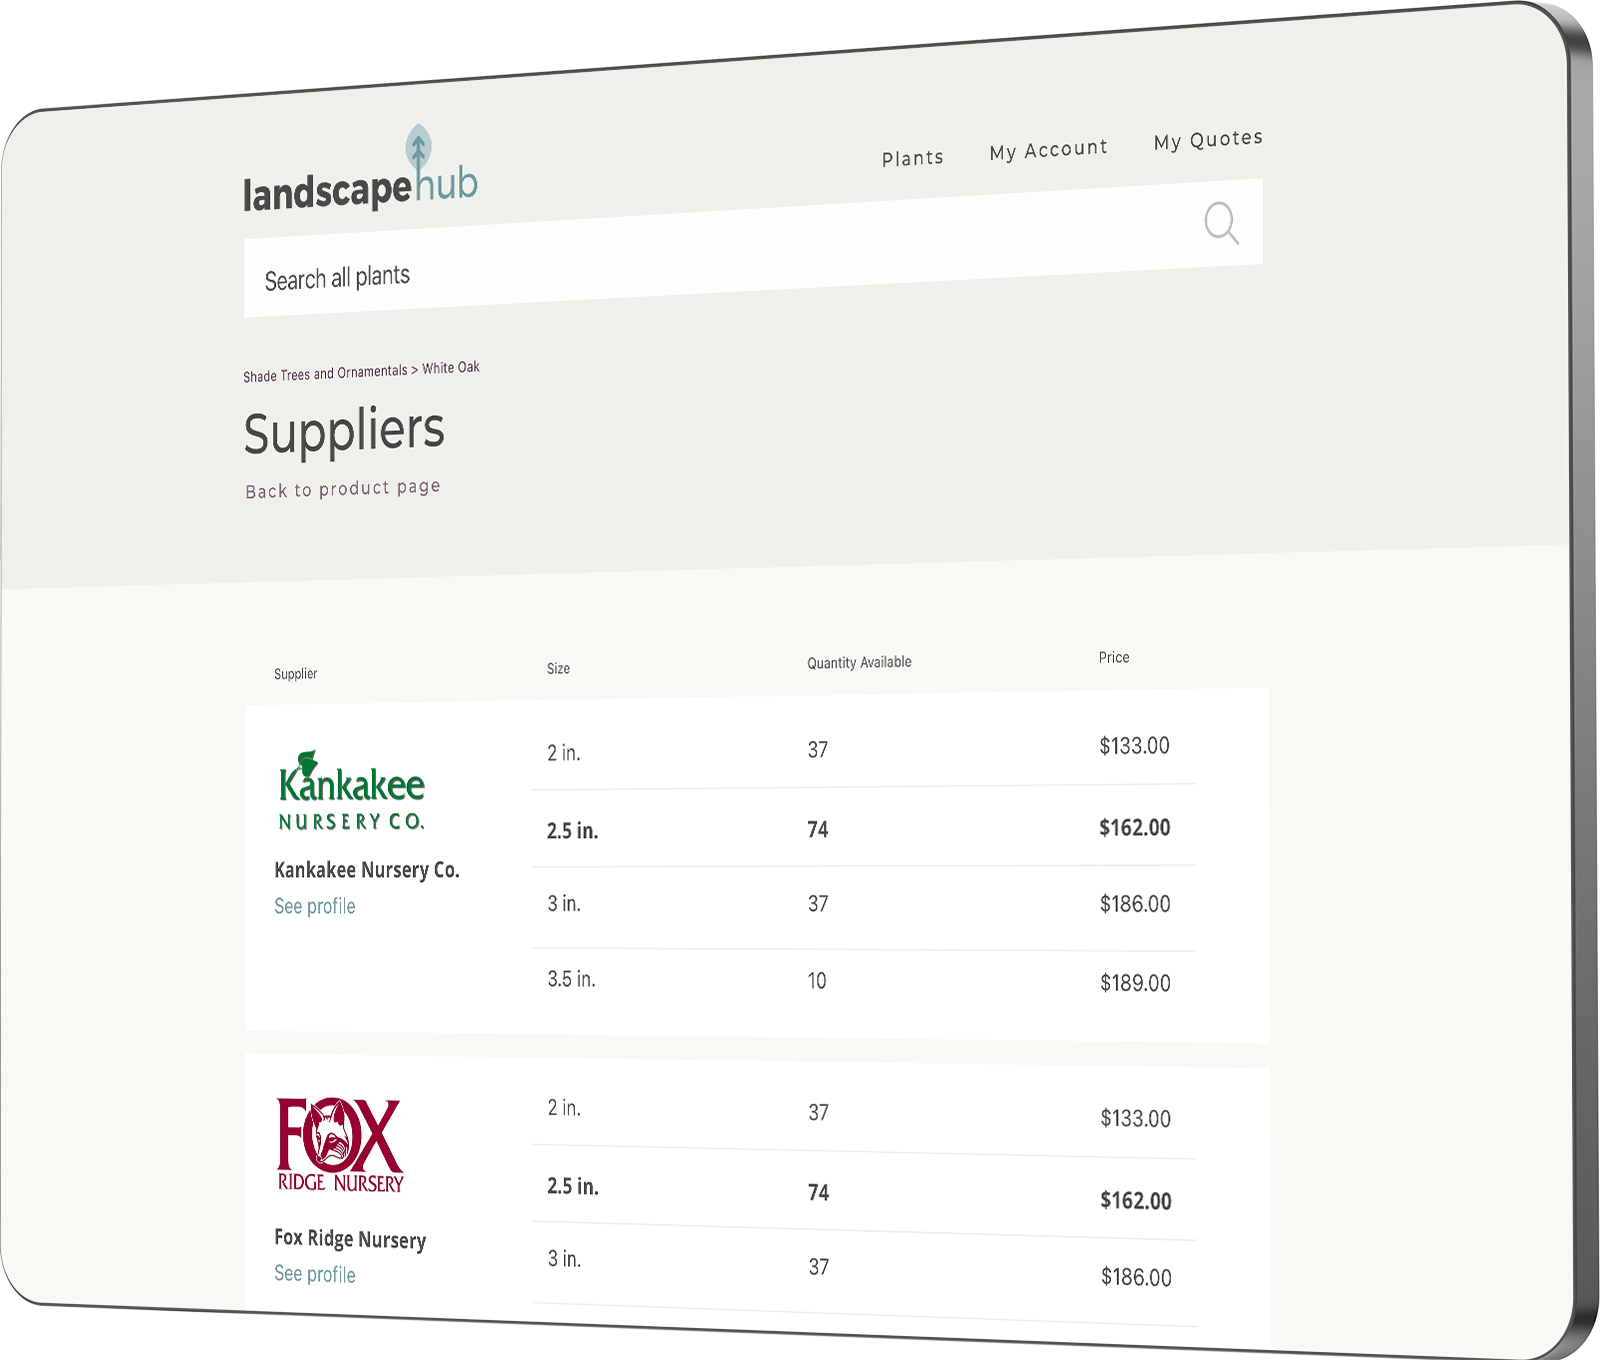
Task: Open My Quotes page
Action: 1208,140
